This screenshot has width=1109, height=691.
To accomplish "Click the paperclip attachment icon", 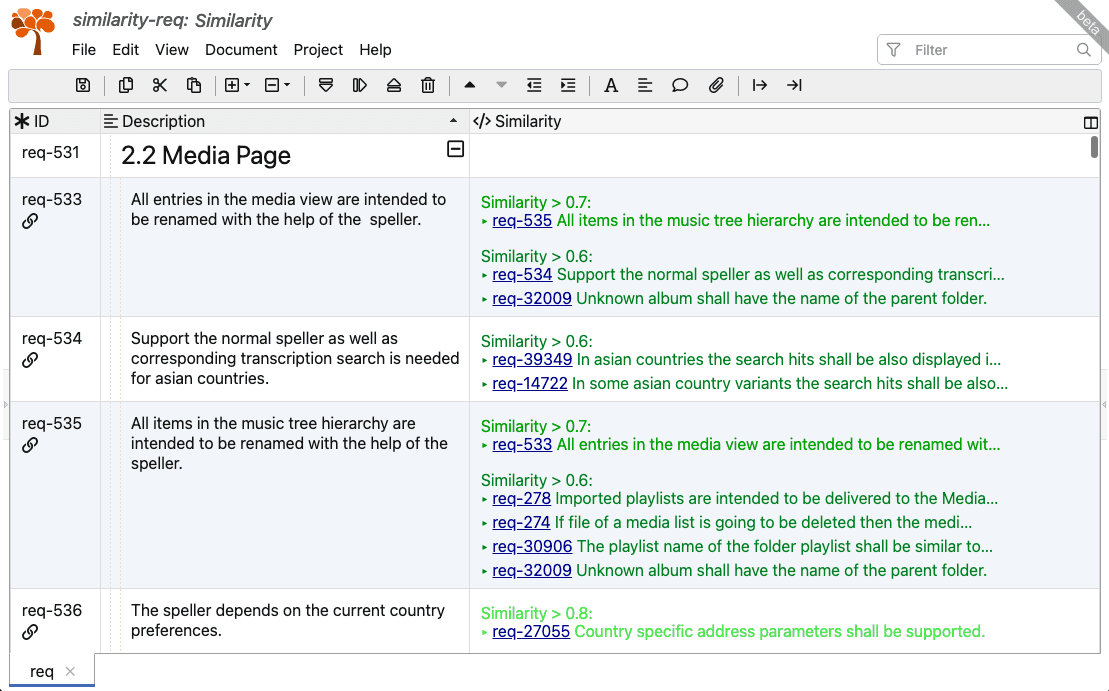I will click(716, 86).
